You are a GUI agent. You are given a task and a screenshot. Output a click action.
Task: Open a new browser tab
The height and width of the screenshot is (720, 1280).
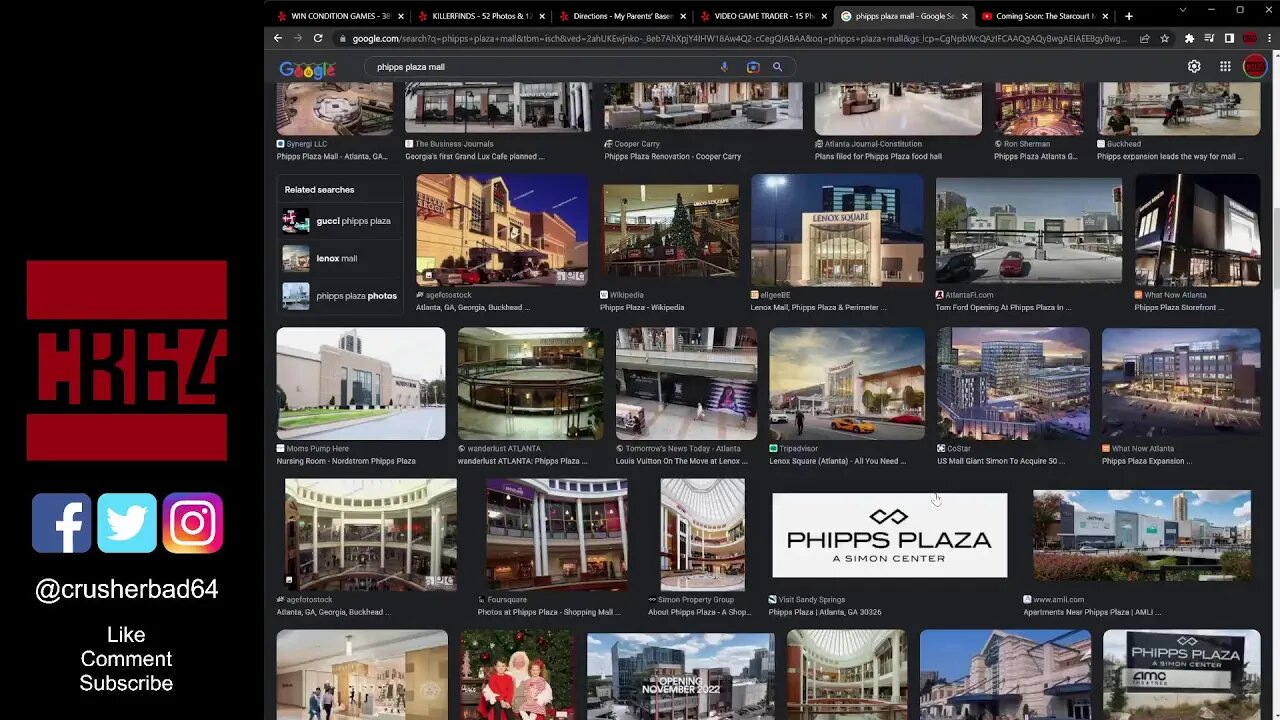coord(1129,16)
